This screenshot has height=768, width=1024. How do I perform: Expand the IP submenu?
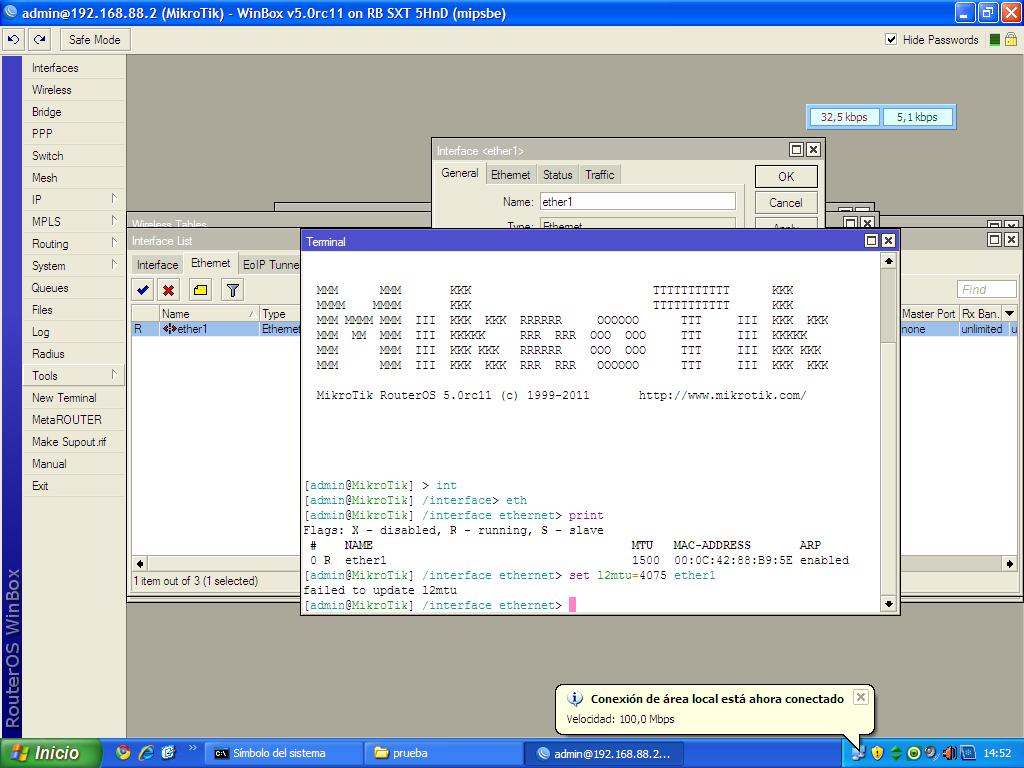tap(114, 198)
